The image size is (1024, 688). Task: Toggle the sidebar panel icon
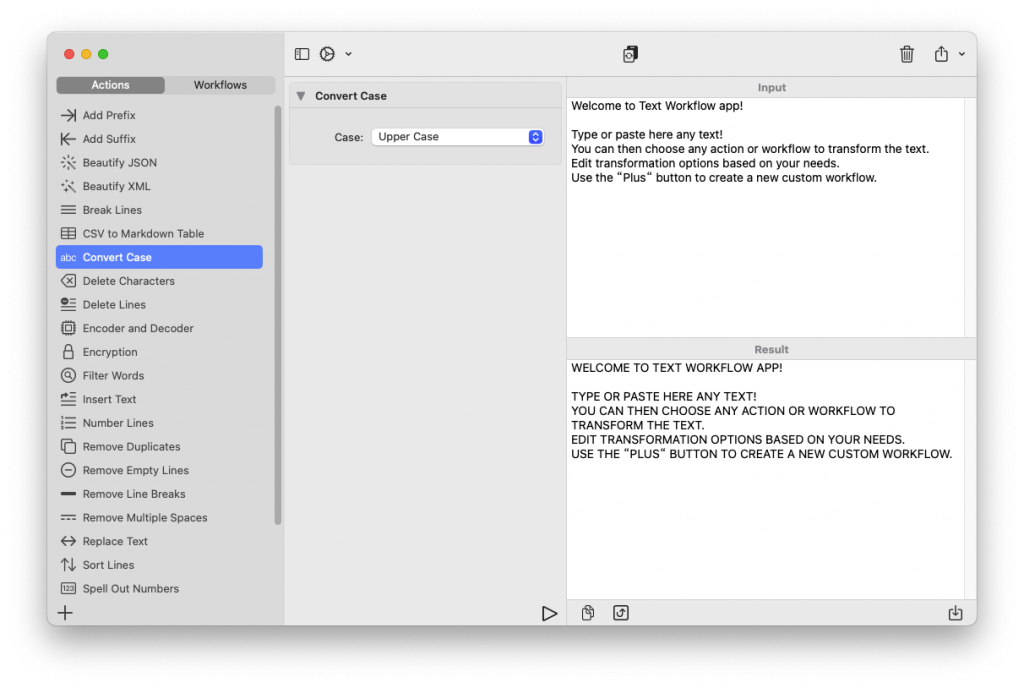302,54
